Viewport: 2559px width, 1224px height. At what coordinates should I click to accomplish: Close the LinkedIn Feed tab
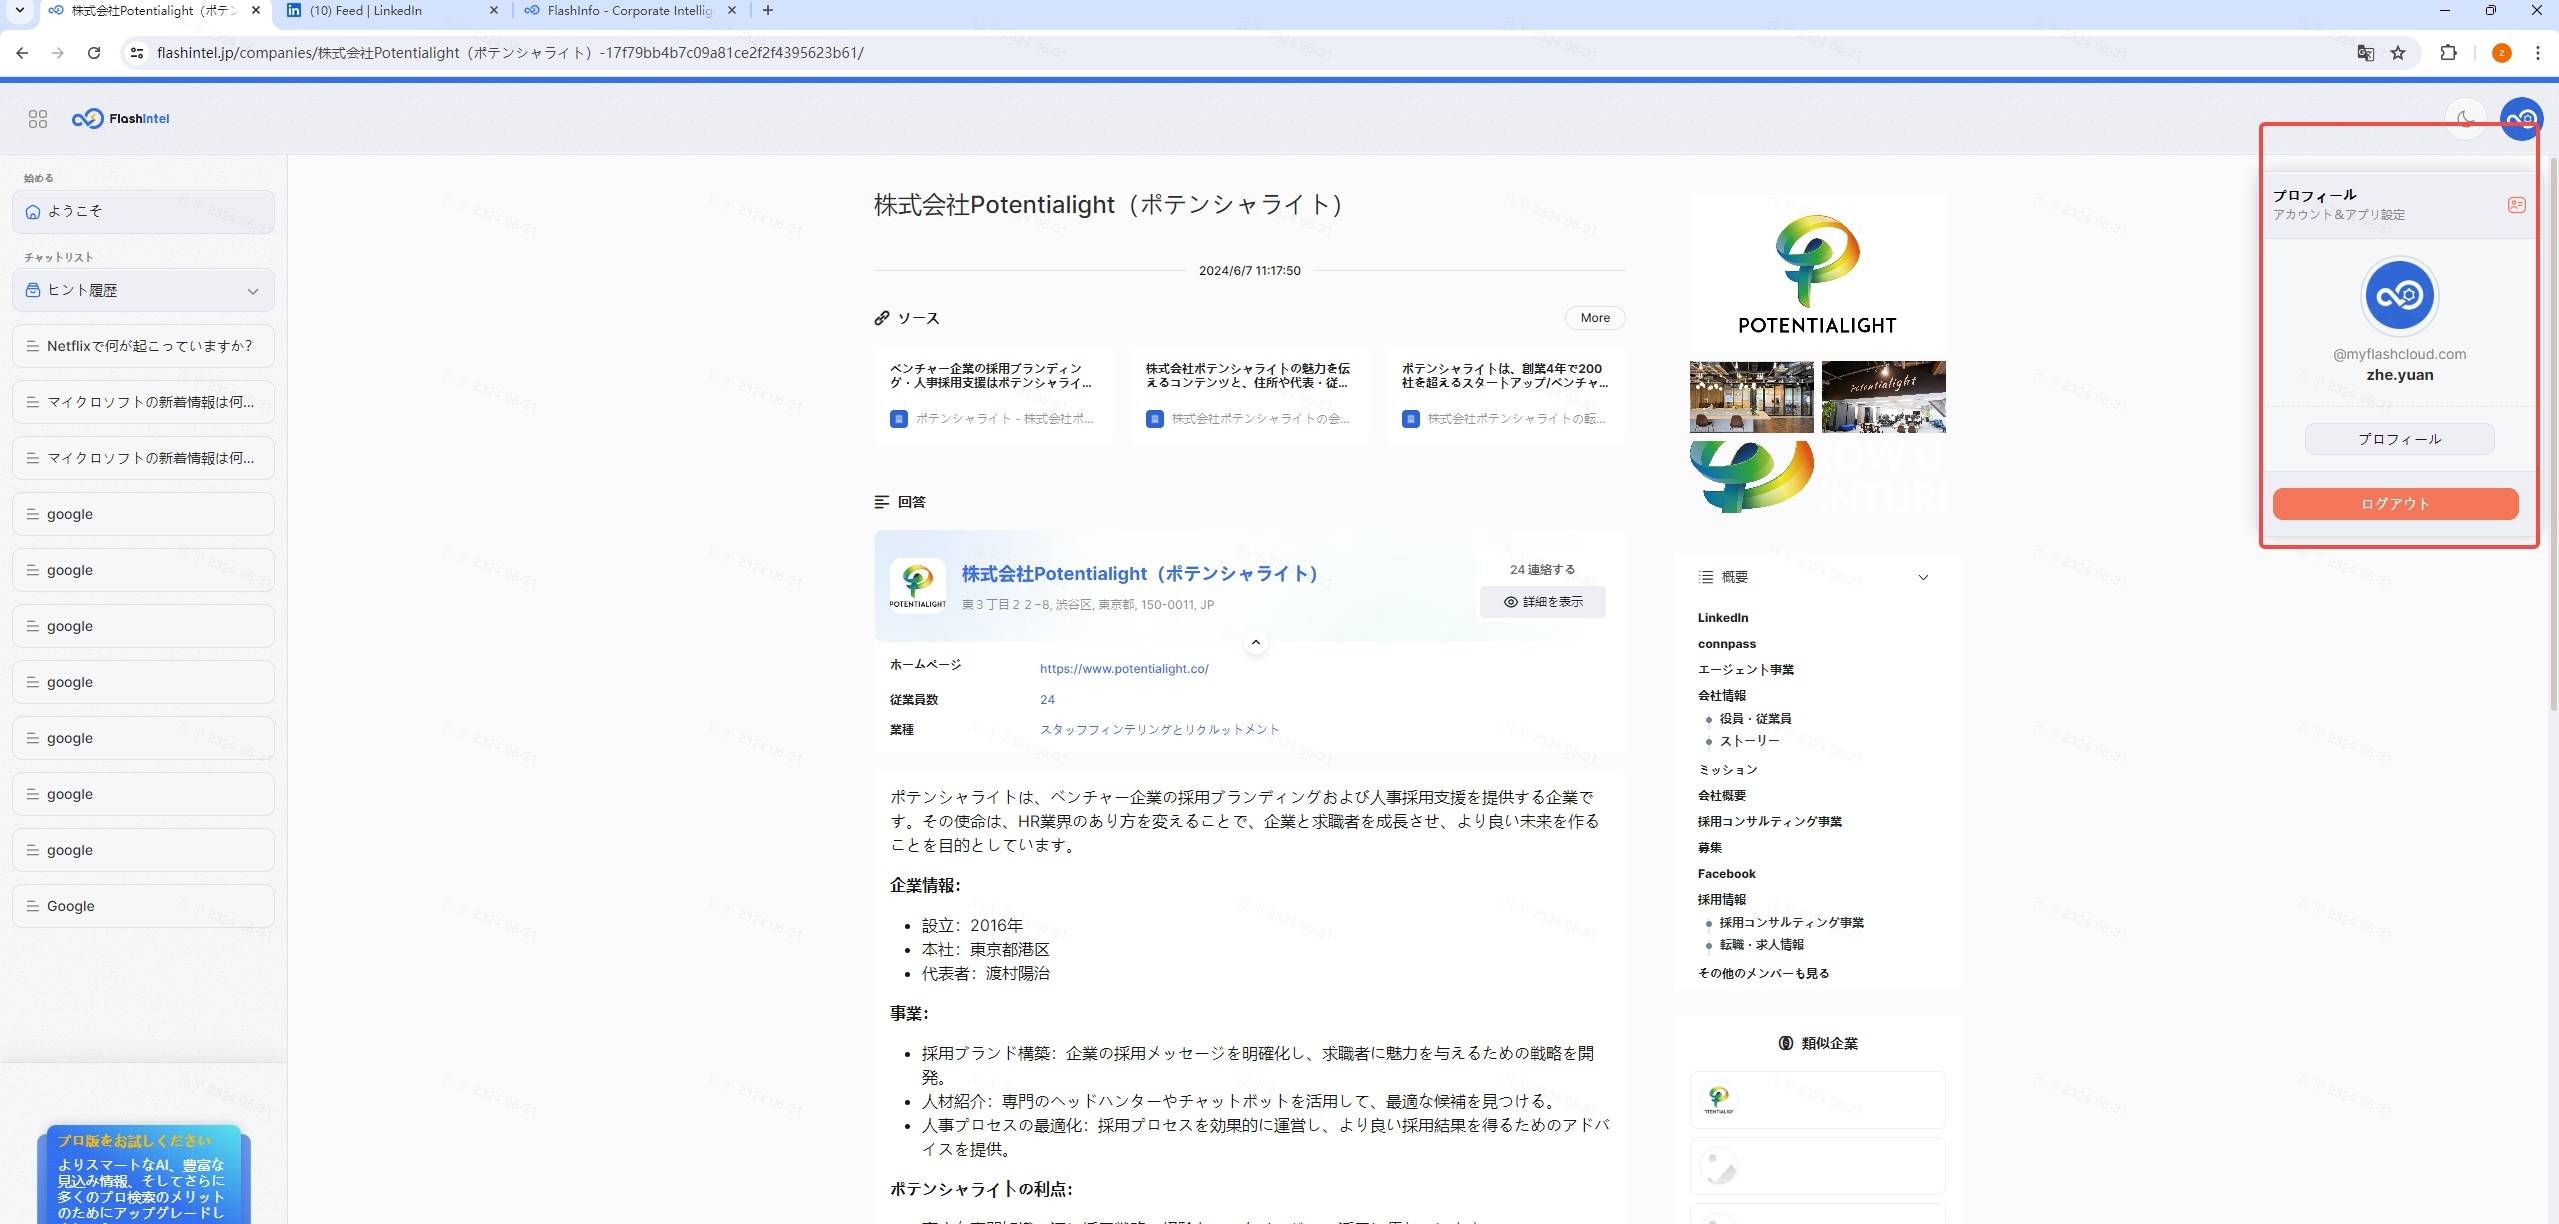pos(493,11)
